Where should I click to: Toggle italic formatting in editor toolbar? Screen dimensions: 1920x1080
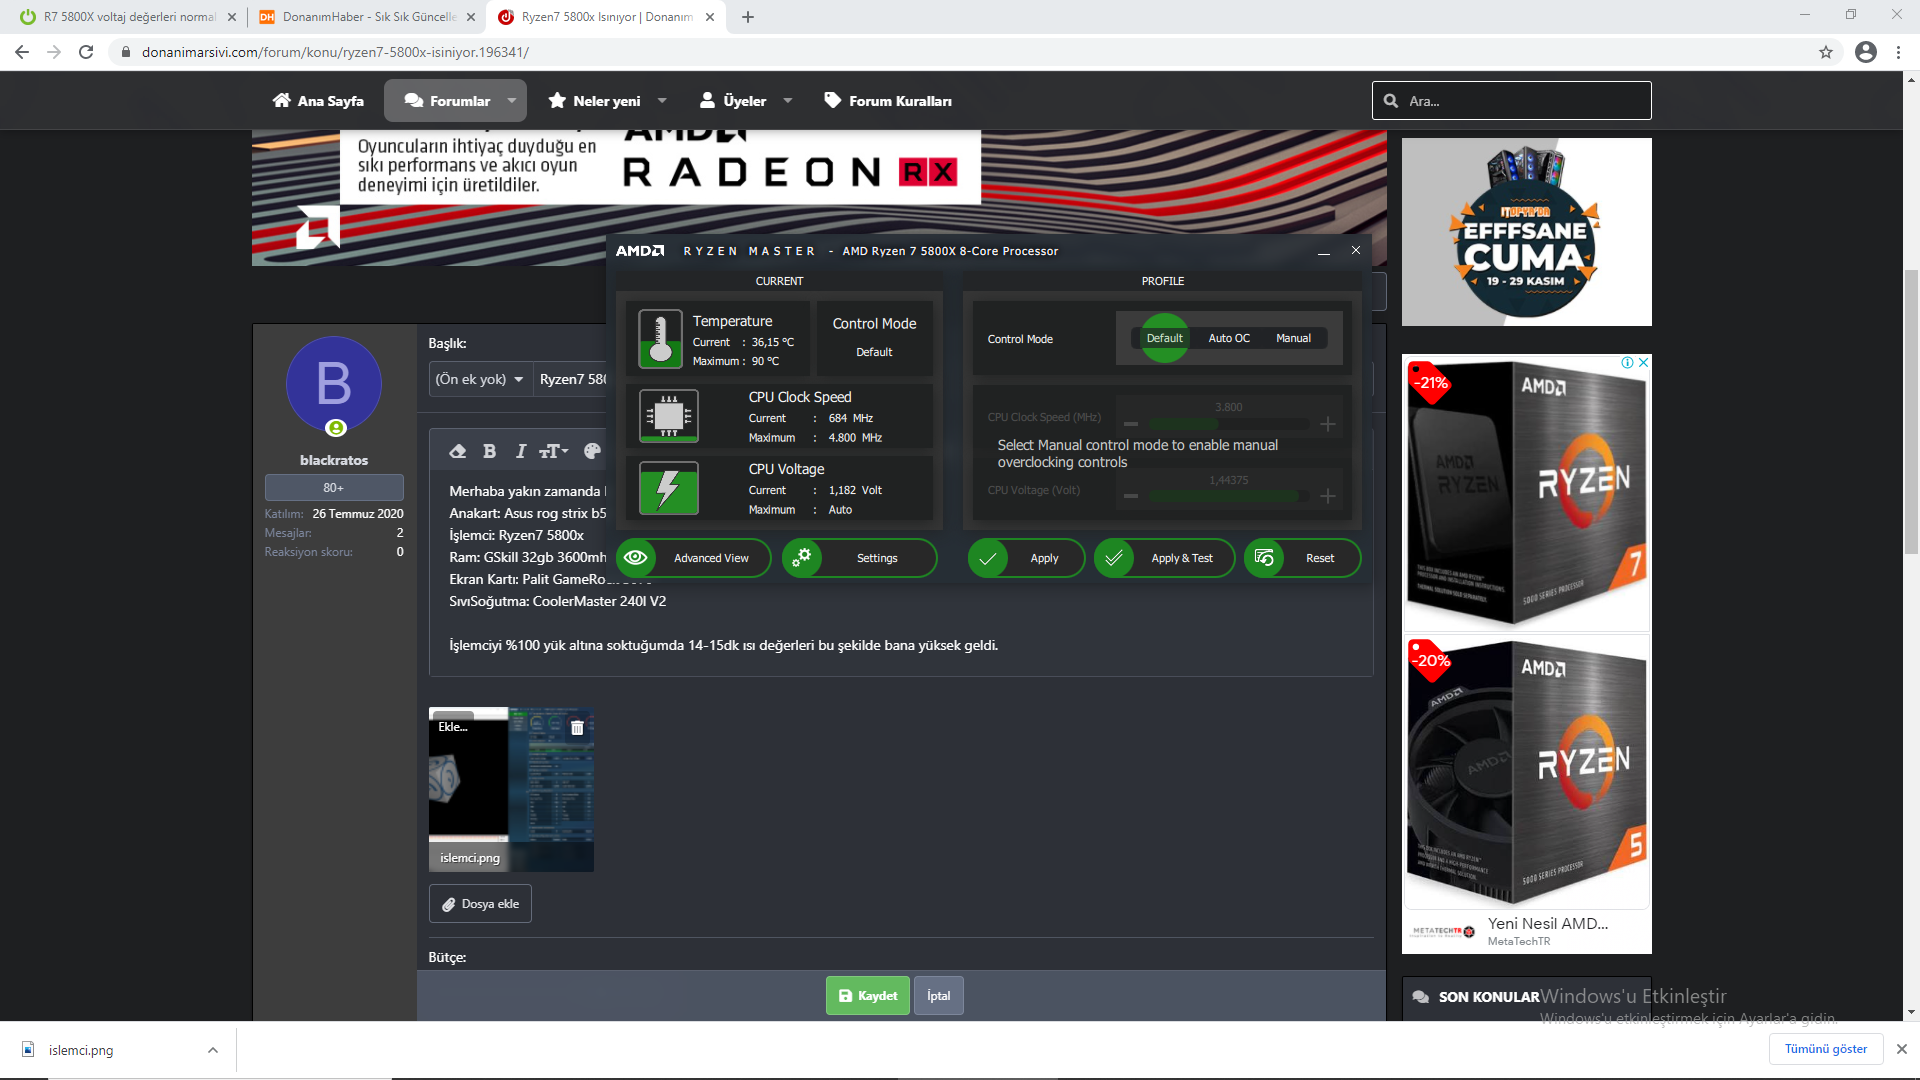tap(520, 451)
